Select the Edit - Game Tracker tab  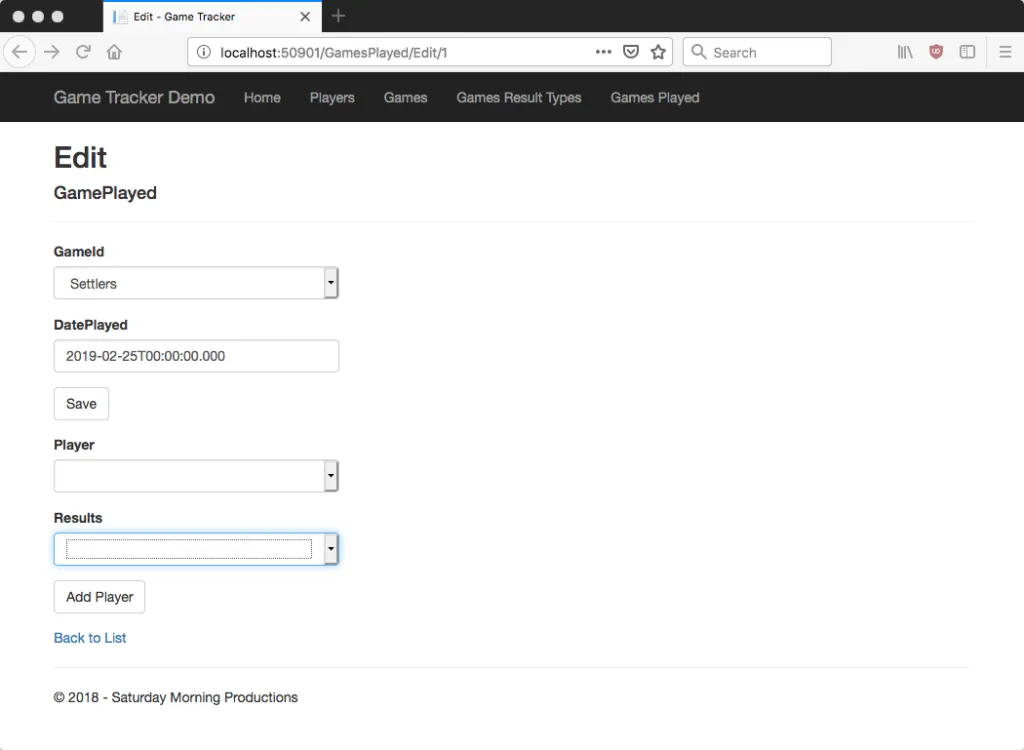tap(212, 16)
